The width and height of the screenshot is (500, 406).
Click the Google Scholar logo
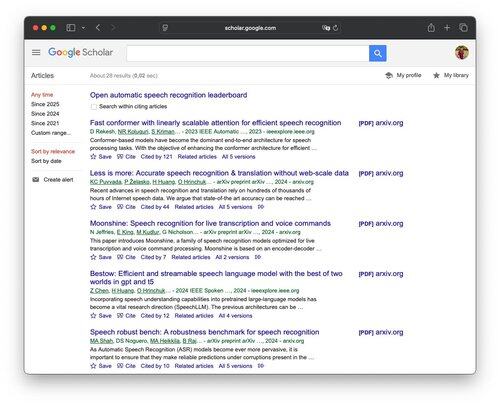pos(80,52)
